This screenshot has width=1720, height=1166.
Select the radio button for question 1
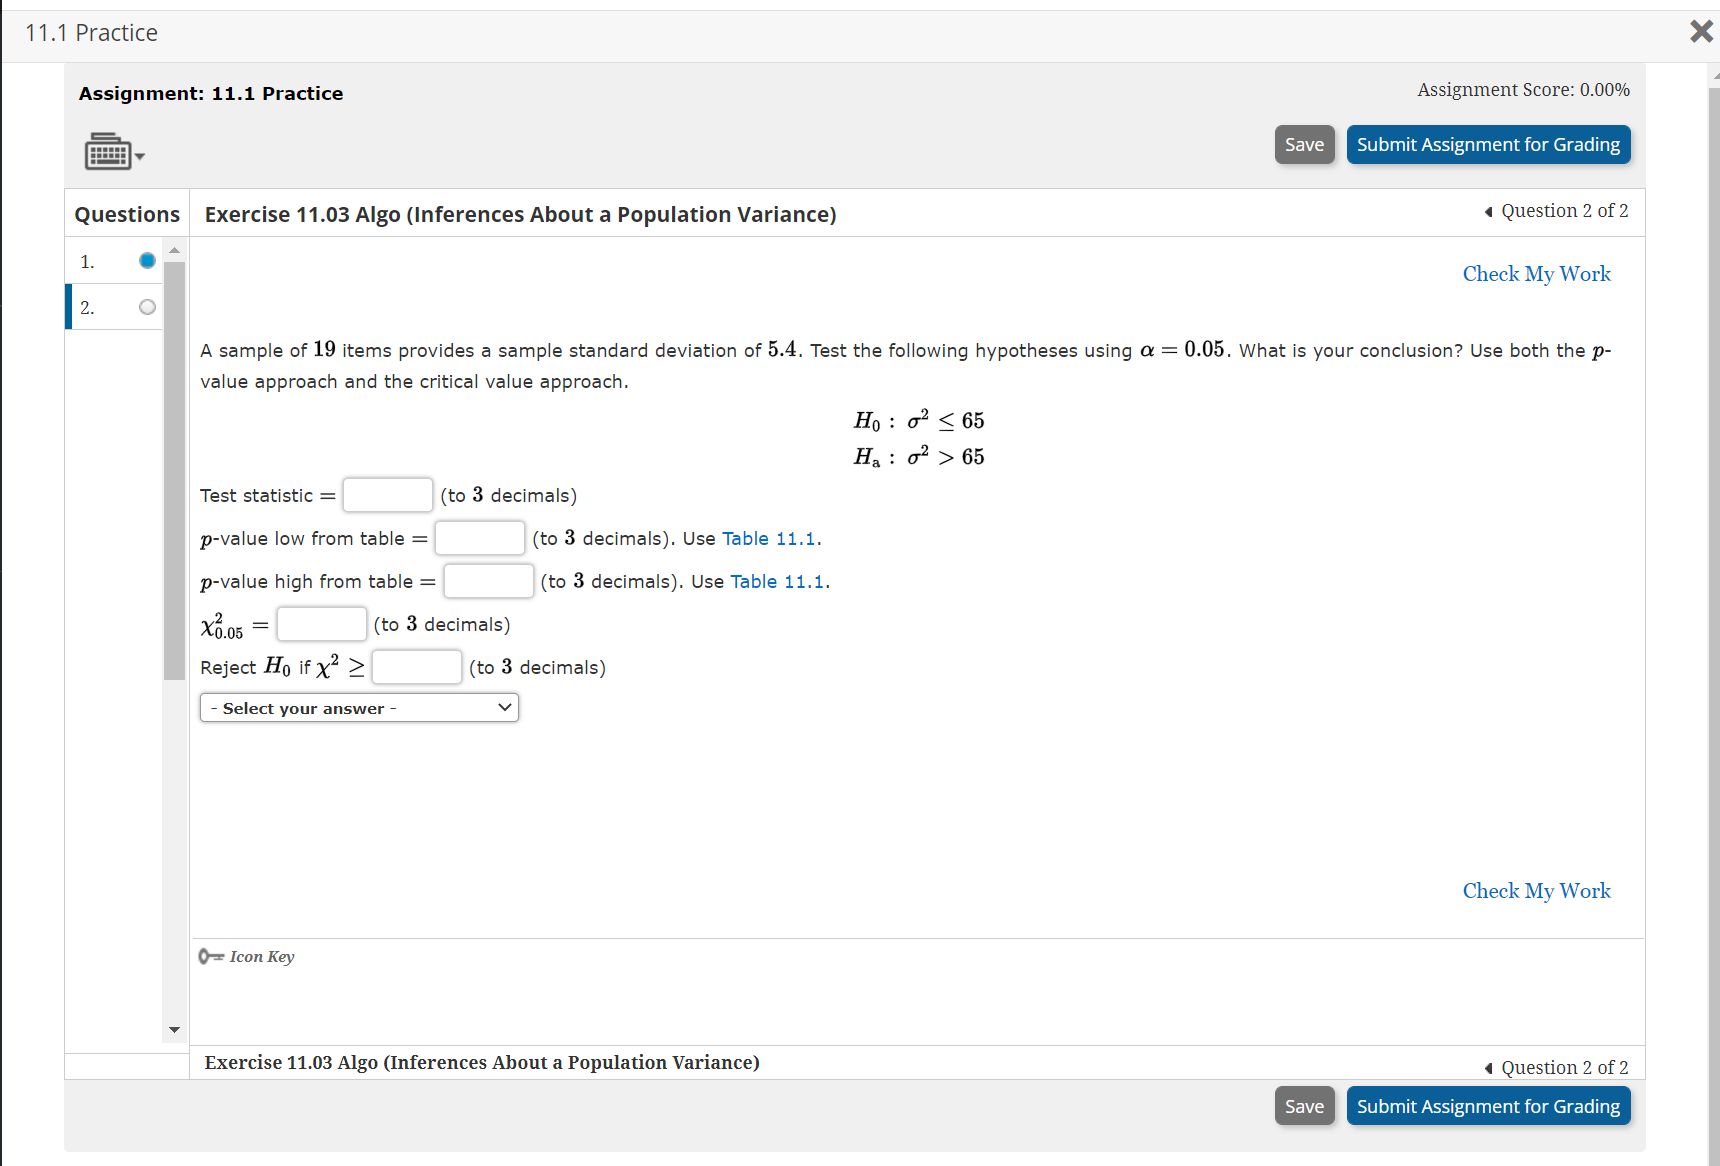point(146,260)
